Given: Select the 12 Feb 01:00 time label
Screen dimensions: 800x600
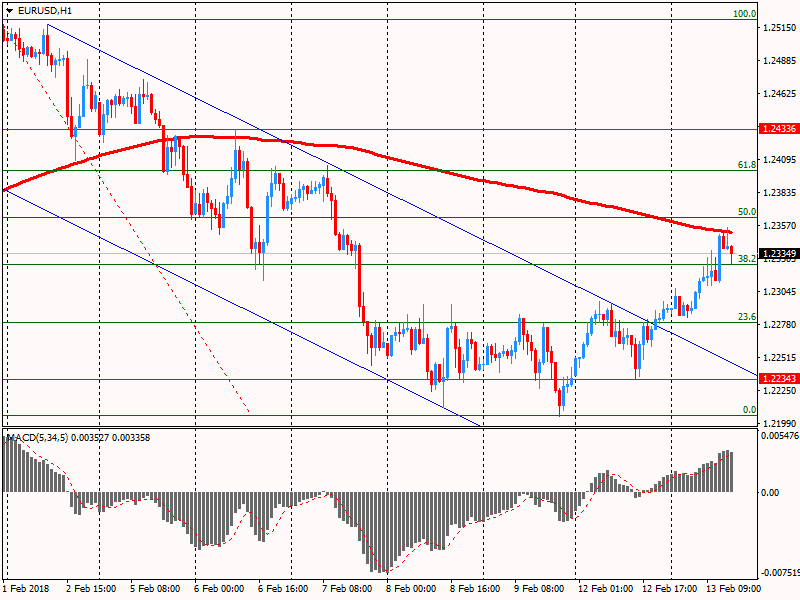Looking at the screenshot, I should pos(606,589).
